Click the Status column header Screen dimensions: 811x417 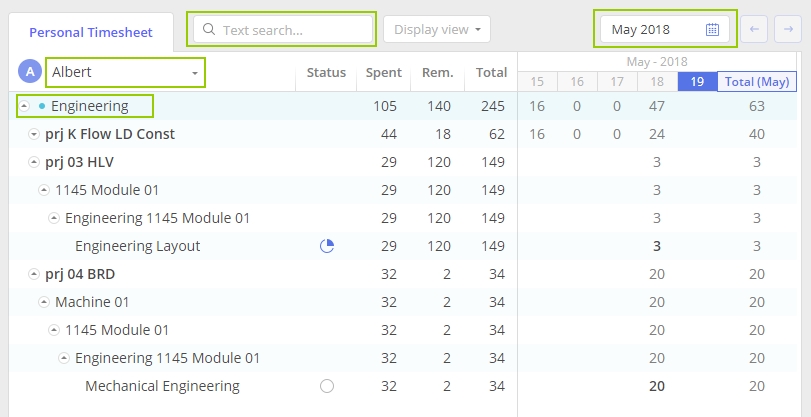[326, 73]
